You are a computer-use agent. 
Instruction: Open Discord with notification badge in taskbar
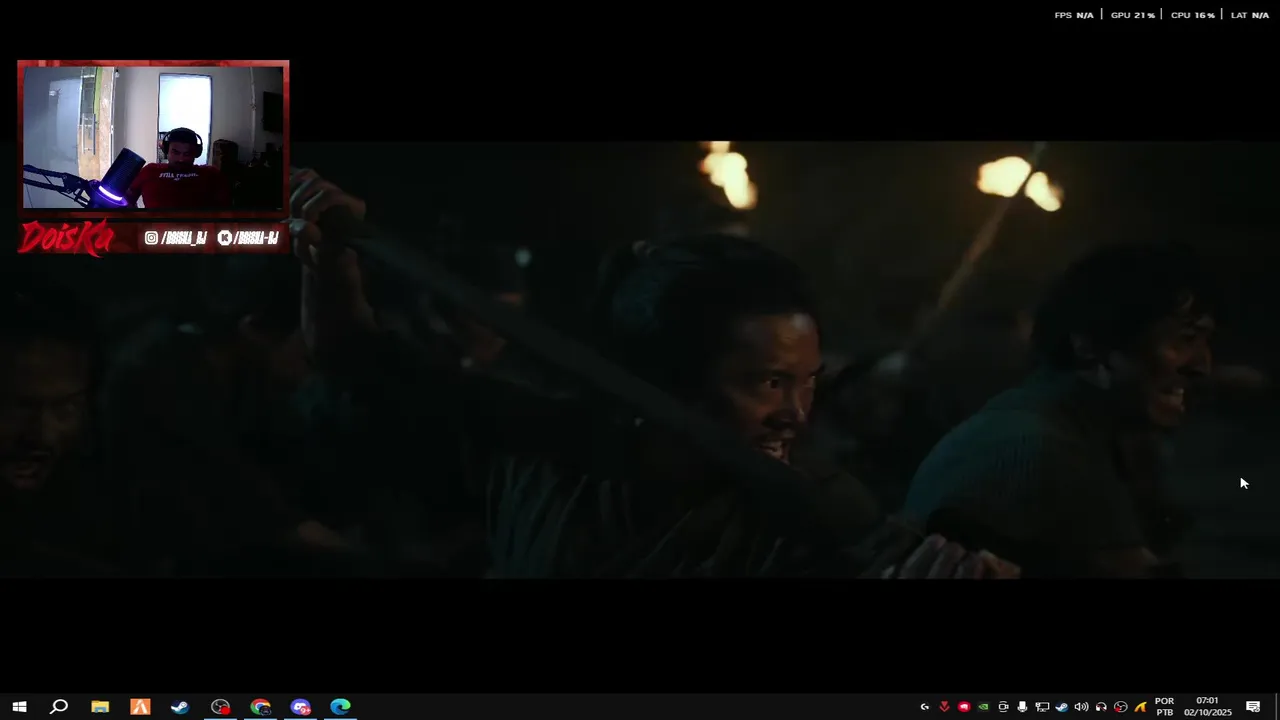click(300, 707)
